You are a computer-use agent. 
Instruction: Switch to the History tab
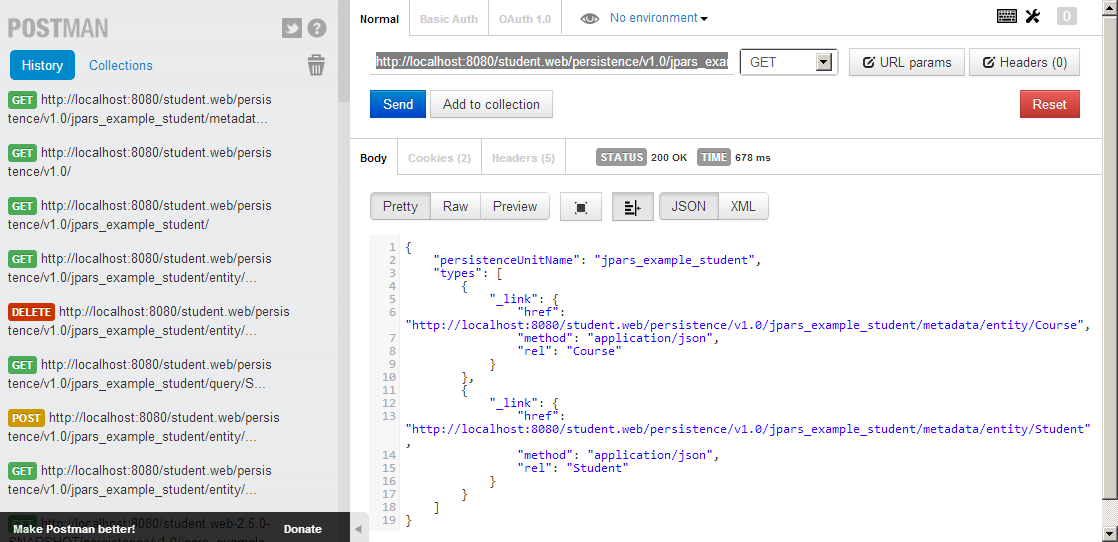coord(42,65)
